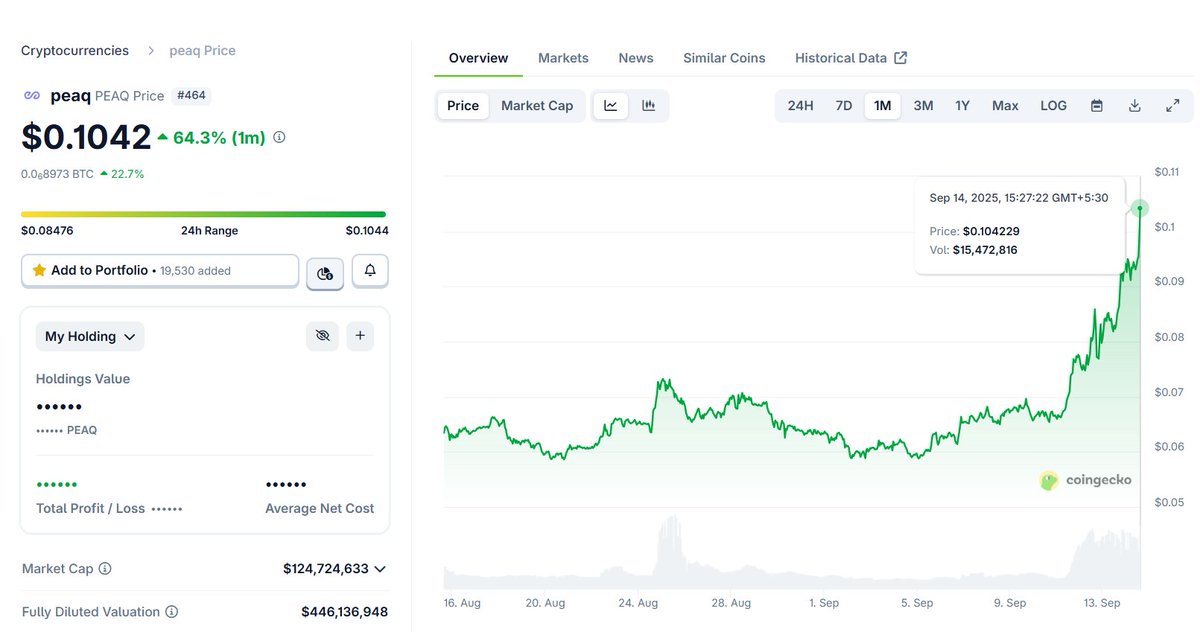Click the 13. Sep date axis label
Viewport: 1200px width, 632px height.
[1102, 603]
